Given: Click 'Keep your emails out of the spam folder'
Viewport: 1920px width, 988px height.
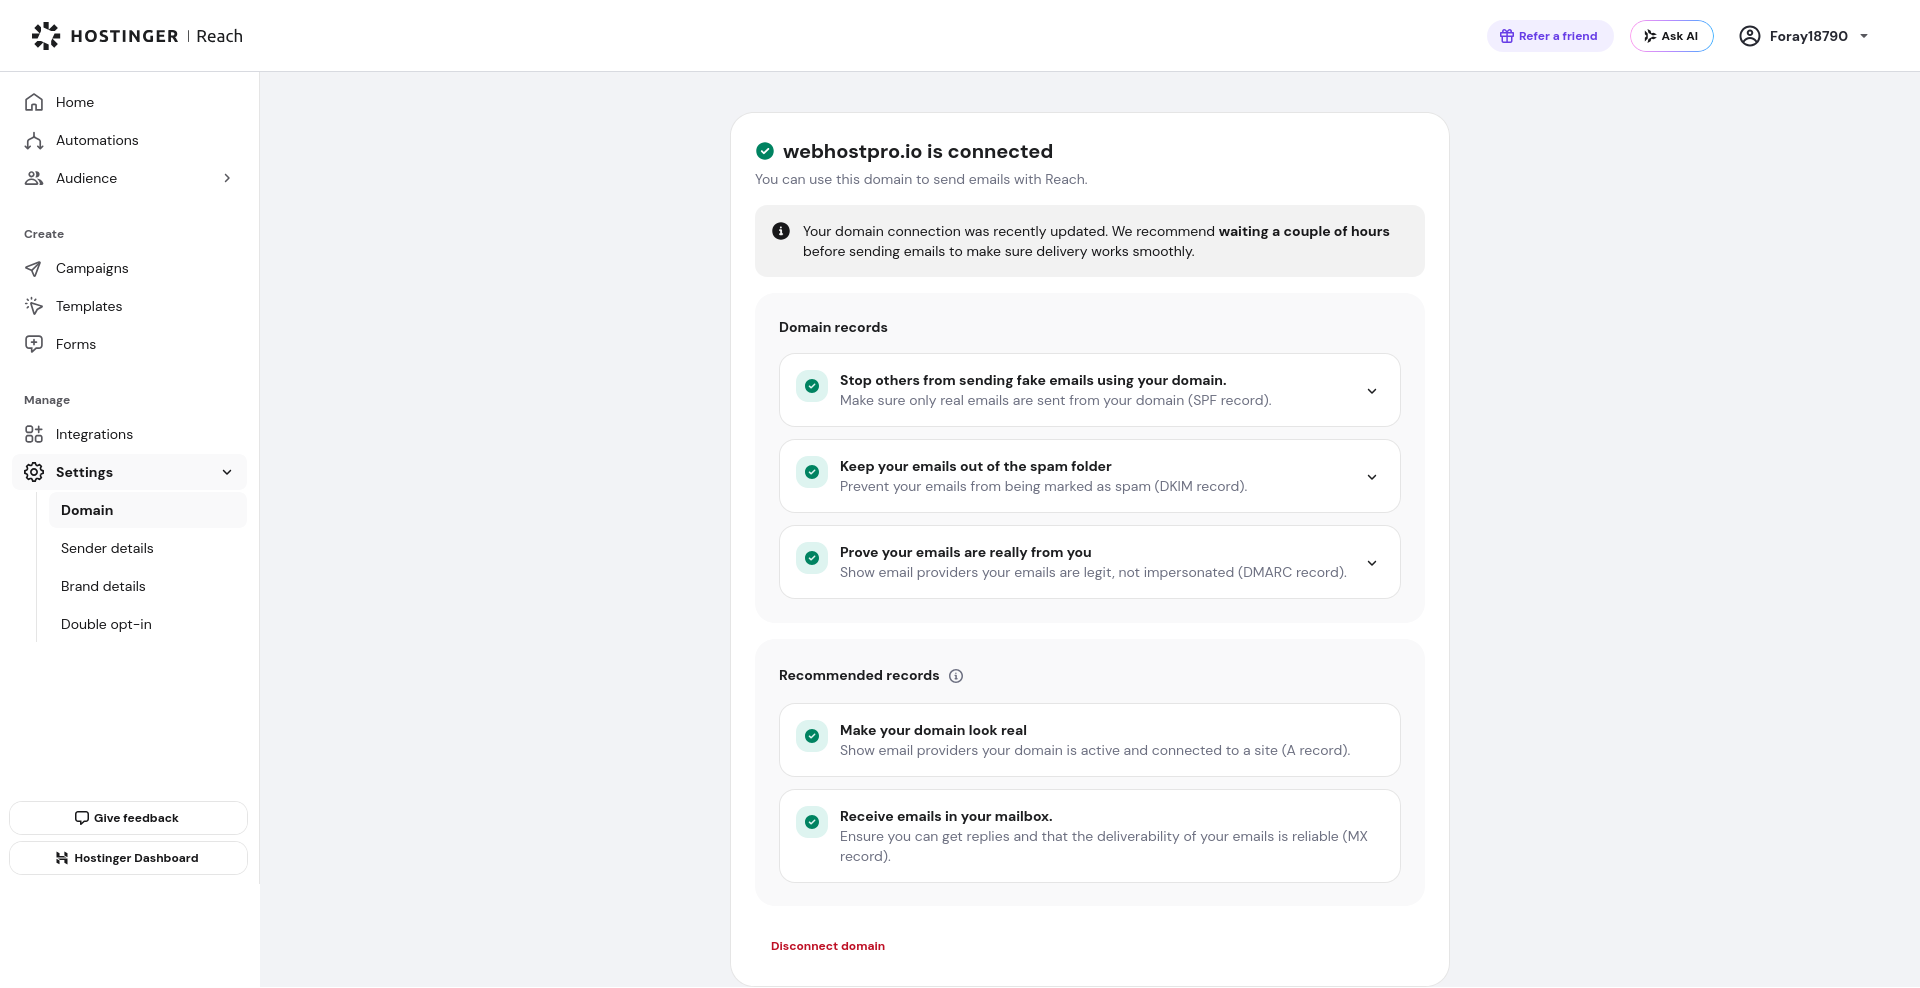Looking at the screenshot, I should [975, 466].
